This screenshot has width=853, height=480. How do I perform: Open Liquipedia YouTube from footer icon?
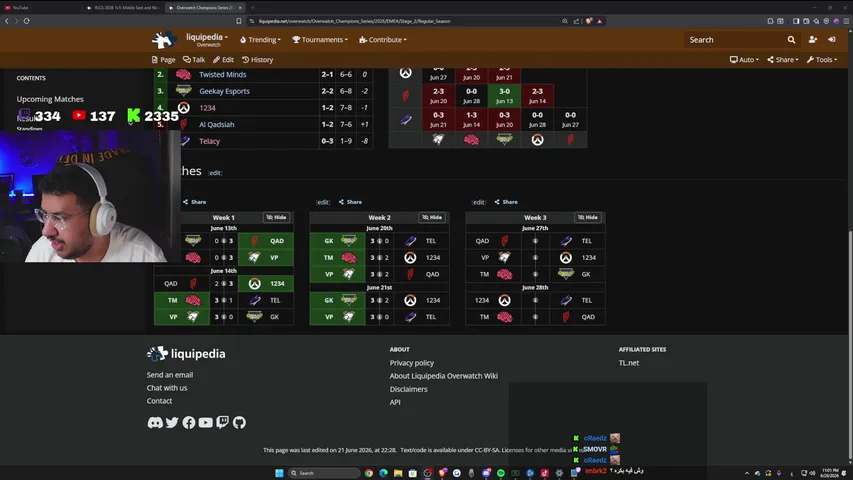click(206, 422)
